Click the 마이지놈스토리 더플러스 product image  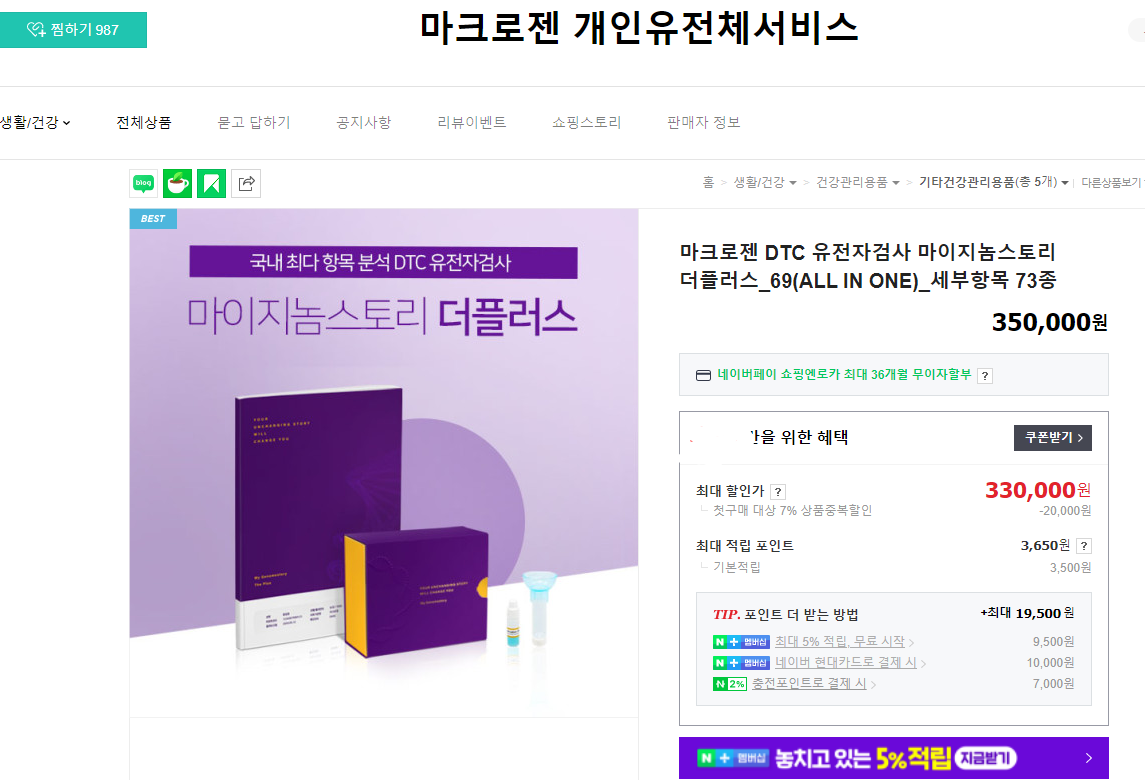click(x=384, y=463)
